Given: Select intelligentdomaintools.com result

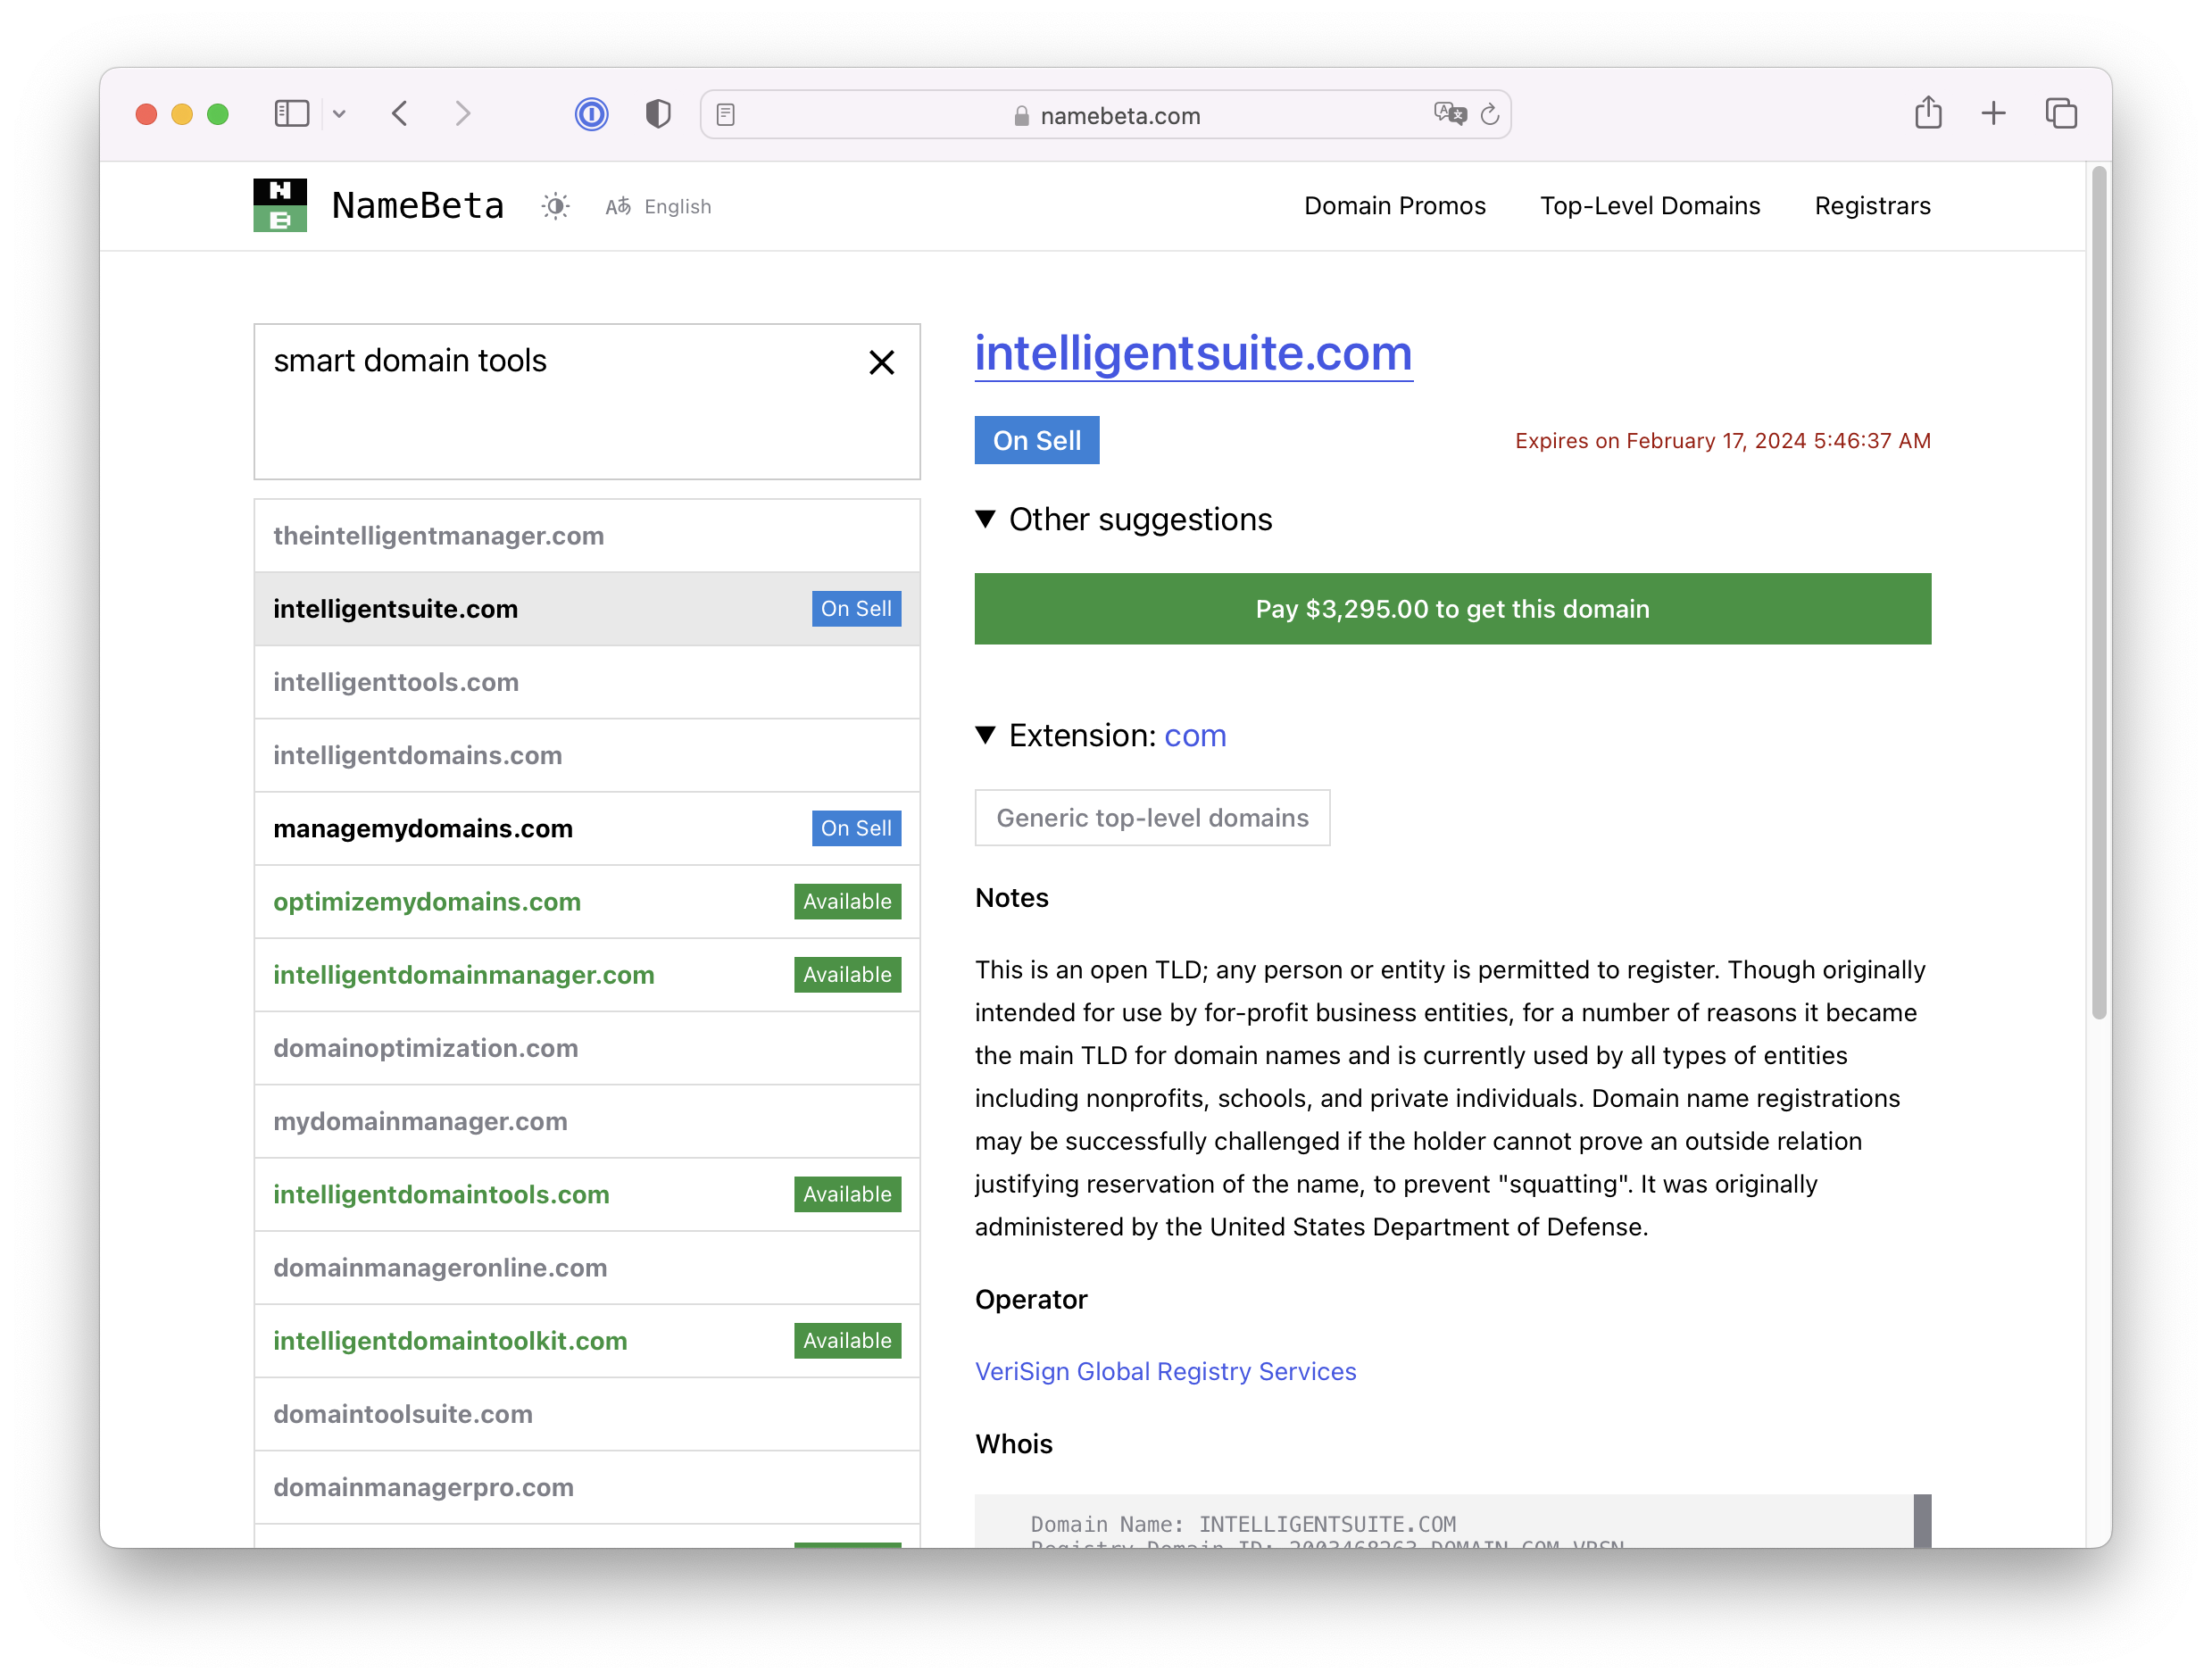Looking at the screenshot, I should pos(587,1194).
